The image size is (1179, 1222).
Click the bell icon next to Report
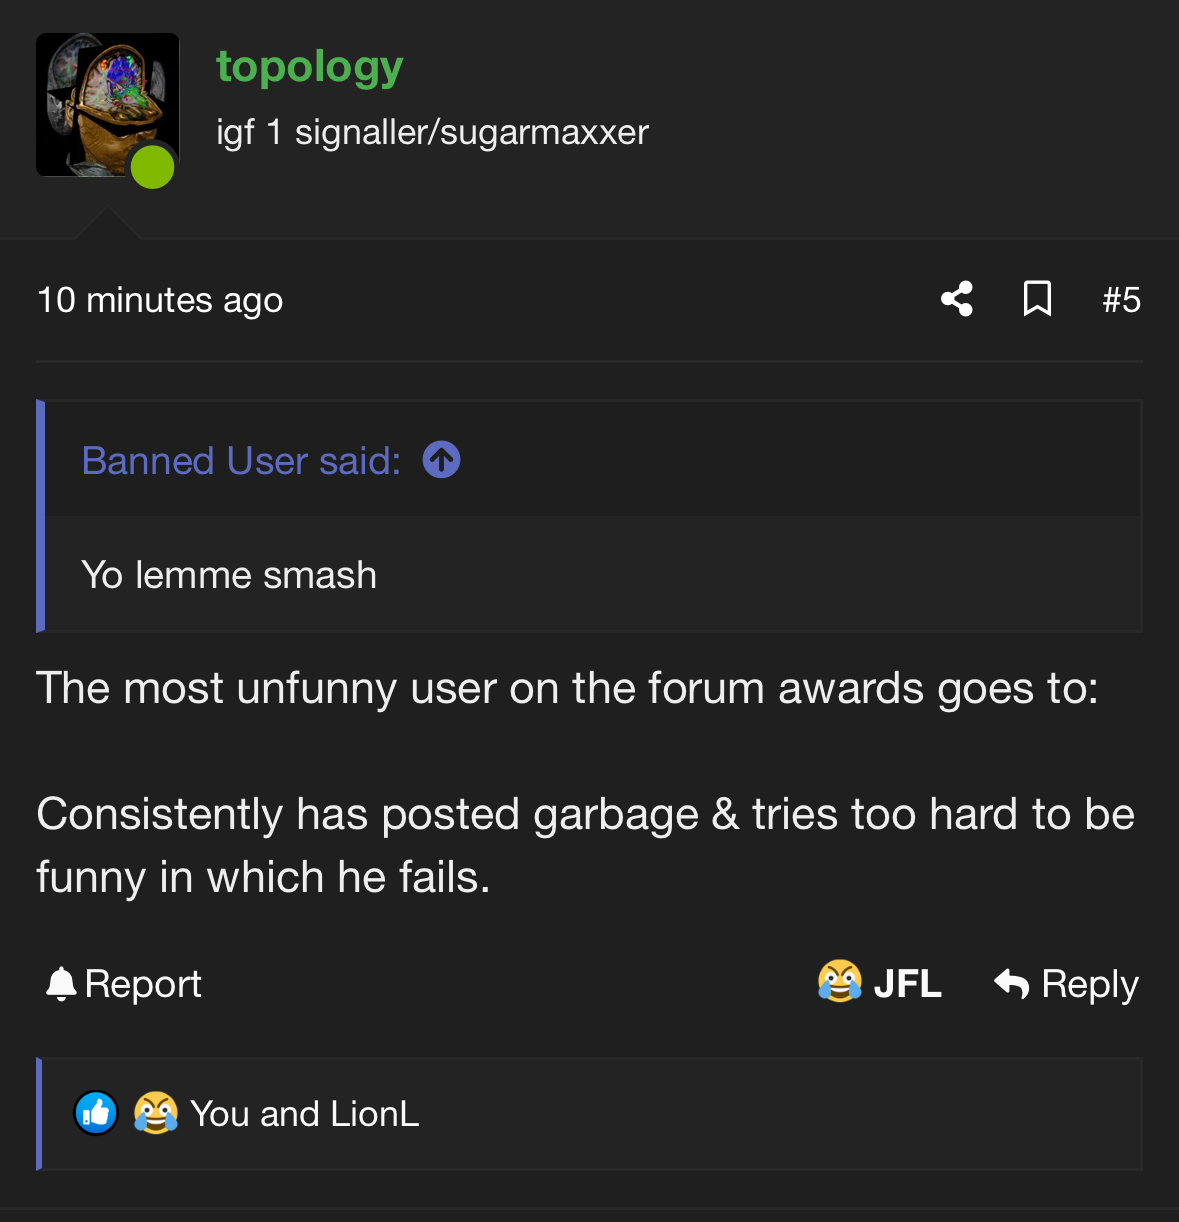61,984
